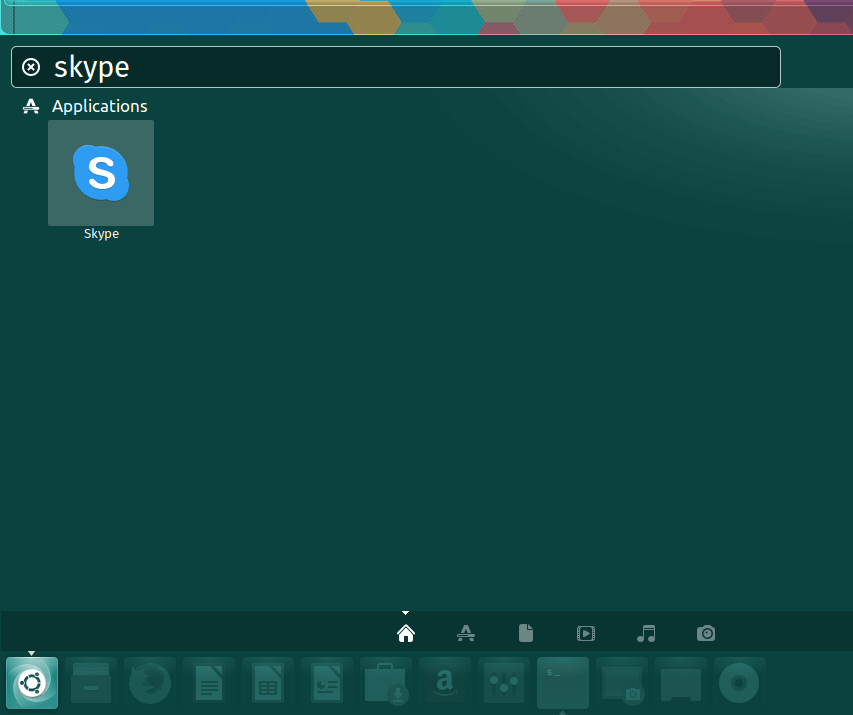
Task: Open the Home lens
Action: click(x=406, y=633)
